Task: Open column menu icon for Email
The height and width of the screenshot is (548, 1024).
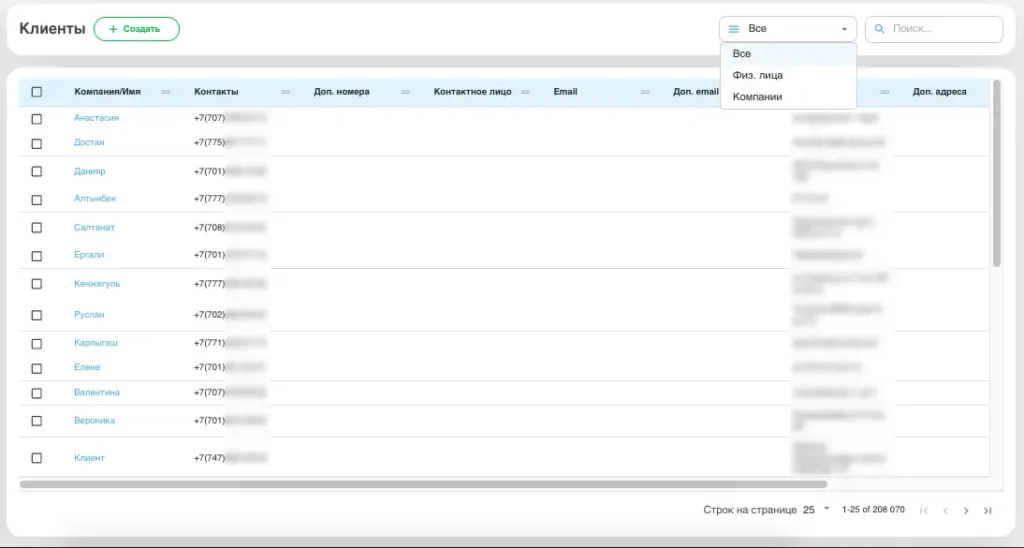Action: [646, 92]
